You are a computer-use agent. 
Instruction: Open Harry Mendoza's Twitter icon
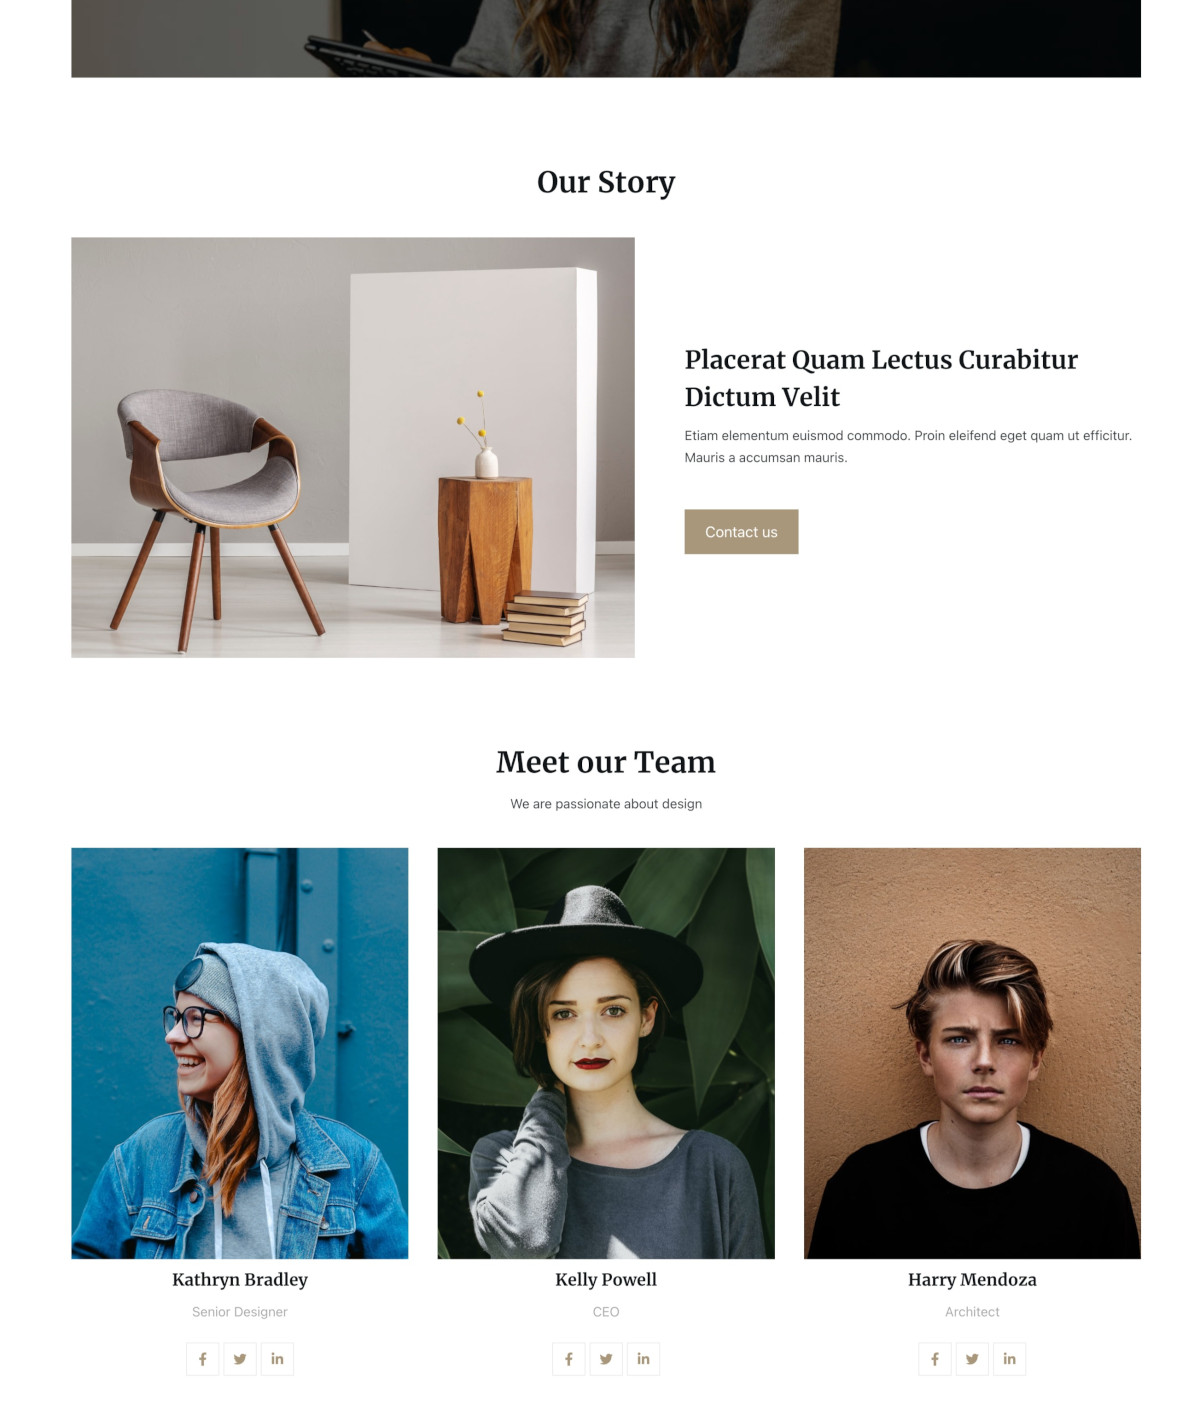click(x=972, y=1359)
